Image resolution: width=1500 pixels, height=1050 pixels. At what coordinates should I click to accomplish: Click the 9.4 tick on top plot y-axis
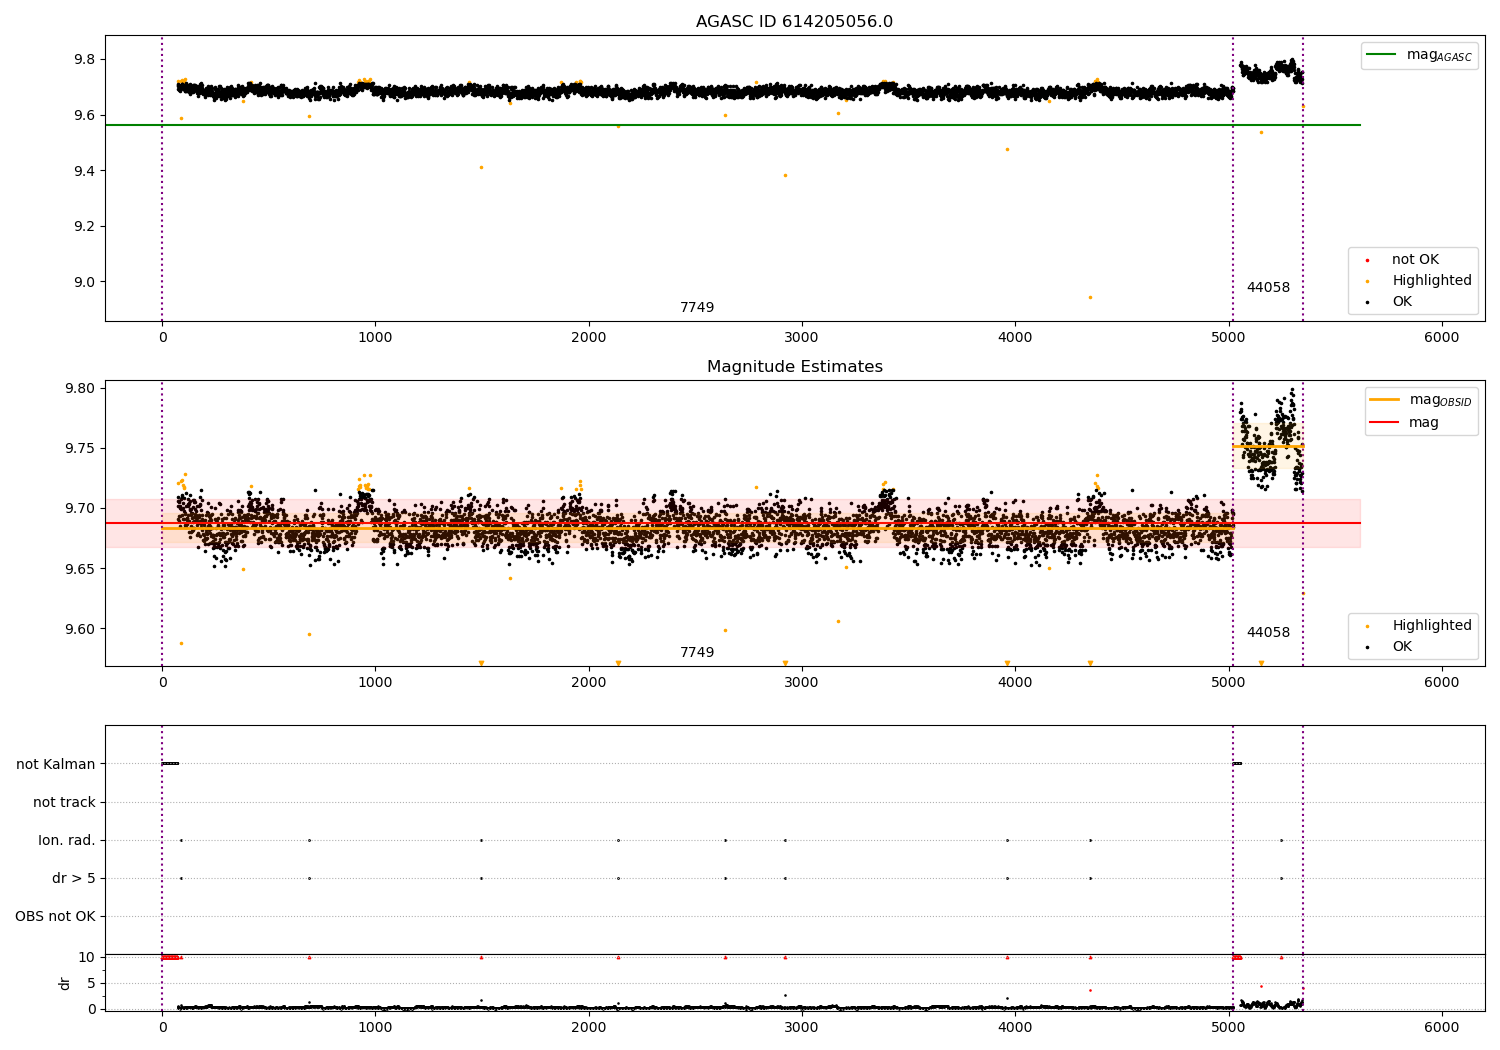(84, 171)
